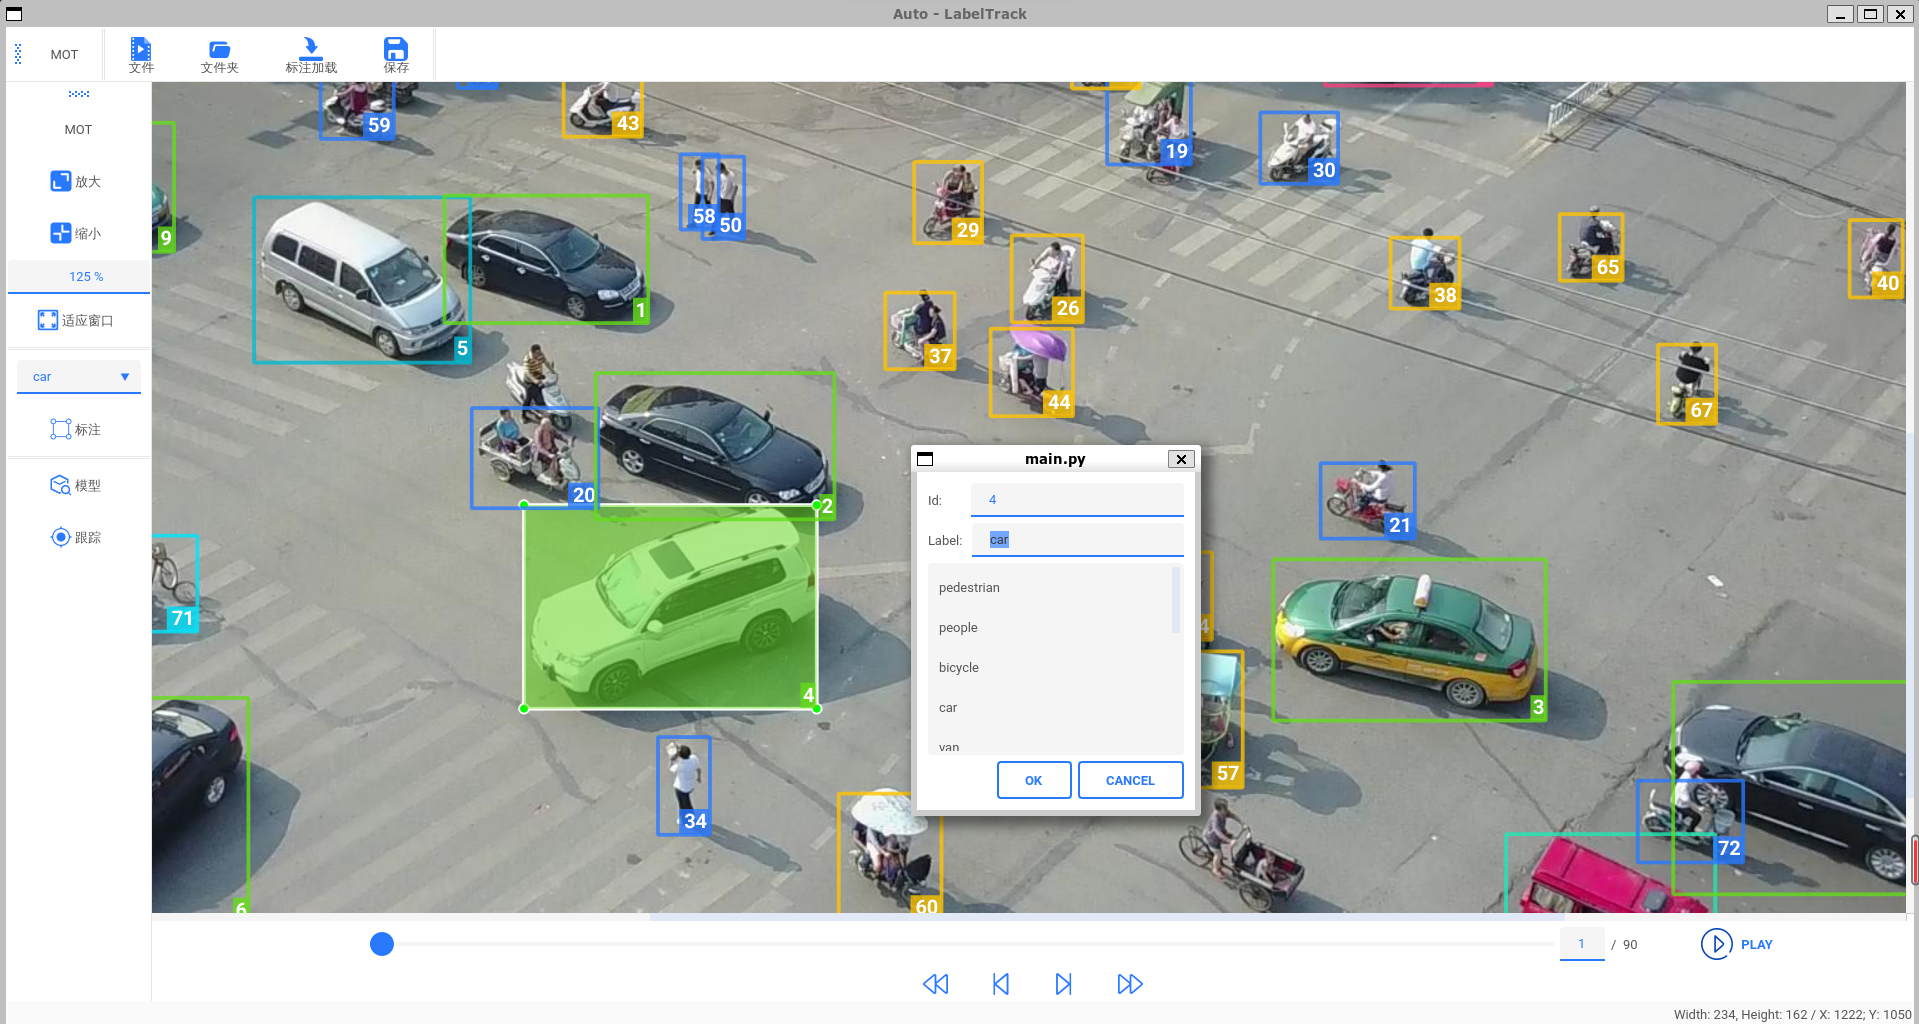The image size is (1919, 1024).
Task: Start the 跟踪 tracking tool
Action: pyautogui.click(x=76, y=537)
